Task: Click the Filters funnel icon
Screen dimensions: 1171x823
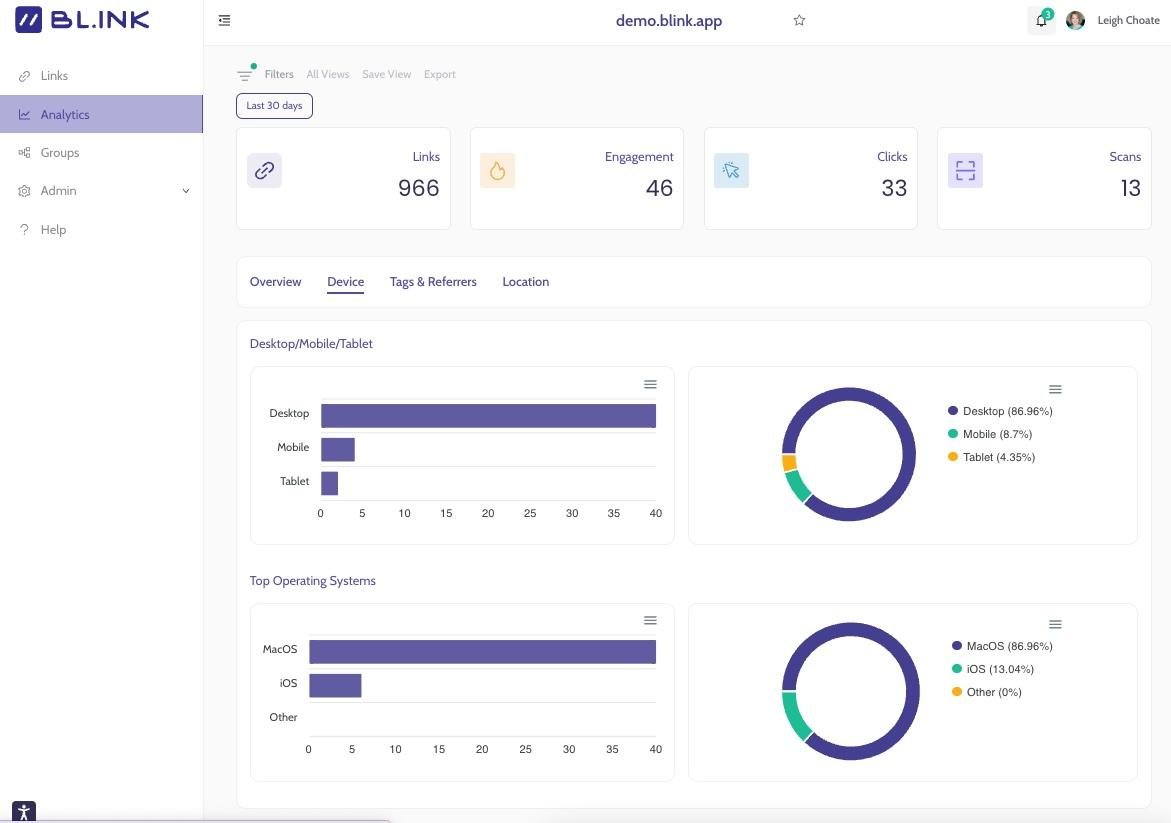Action: [245, 75]
